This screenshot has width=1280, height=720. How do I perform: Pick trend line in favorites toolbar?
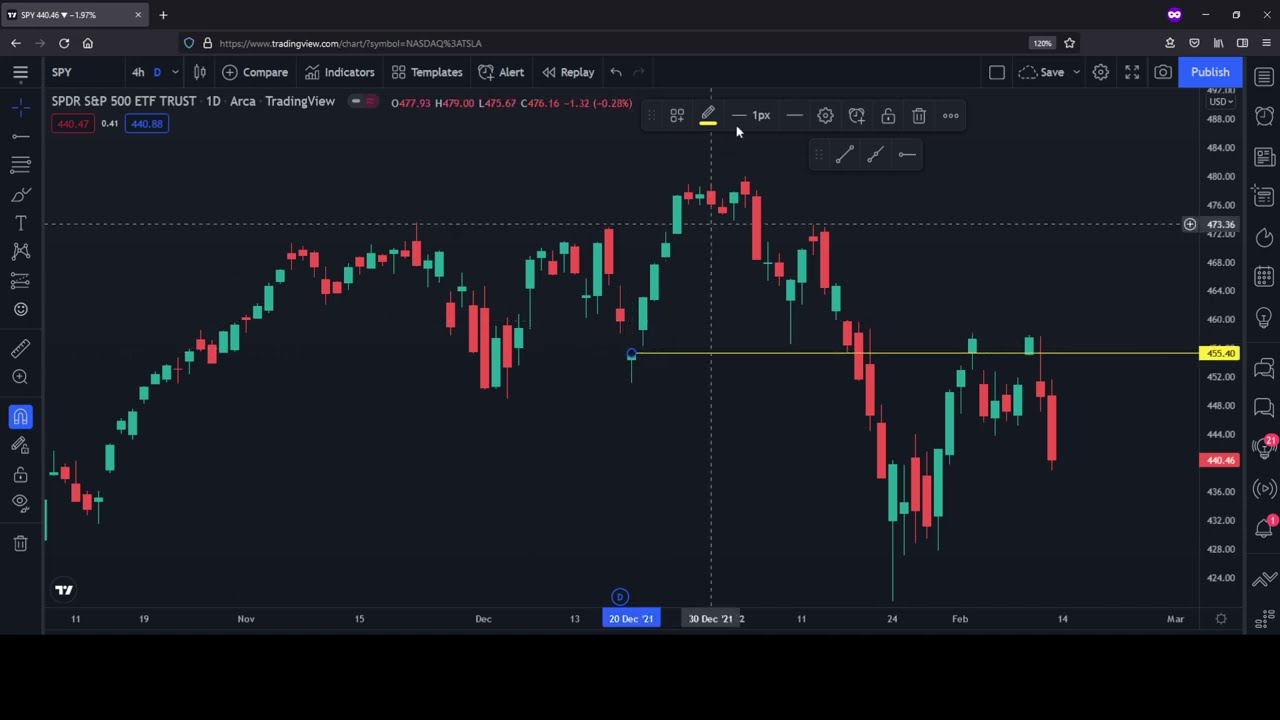click(x=844, y=154)
